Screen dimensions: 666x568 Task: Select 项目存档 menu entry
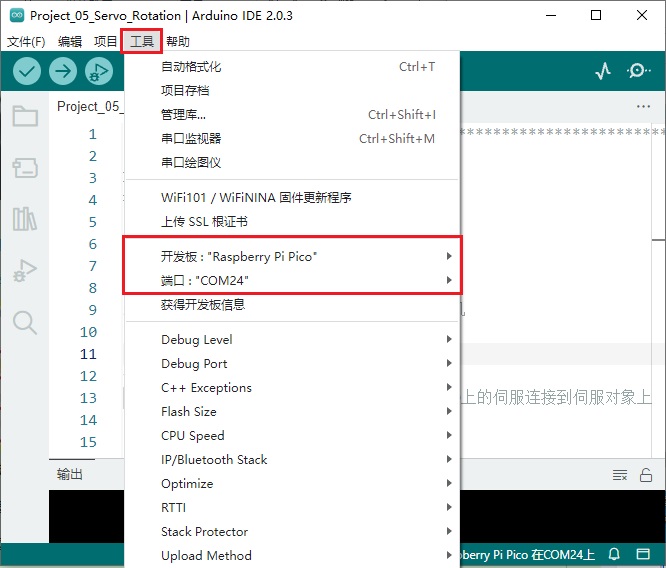tap(293, 90)
